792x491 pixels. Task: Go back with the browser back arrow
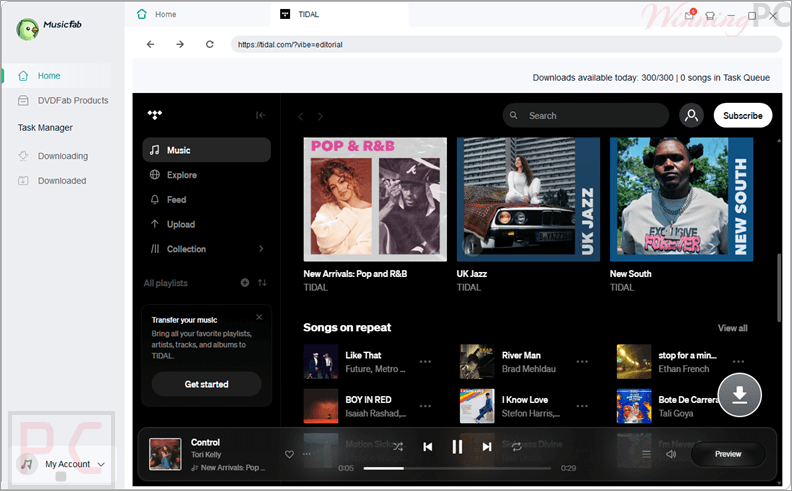click(x=151, y=44)
